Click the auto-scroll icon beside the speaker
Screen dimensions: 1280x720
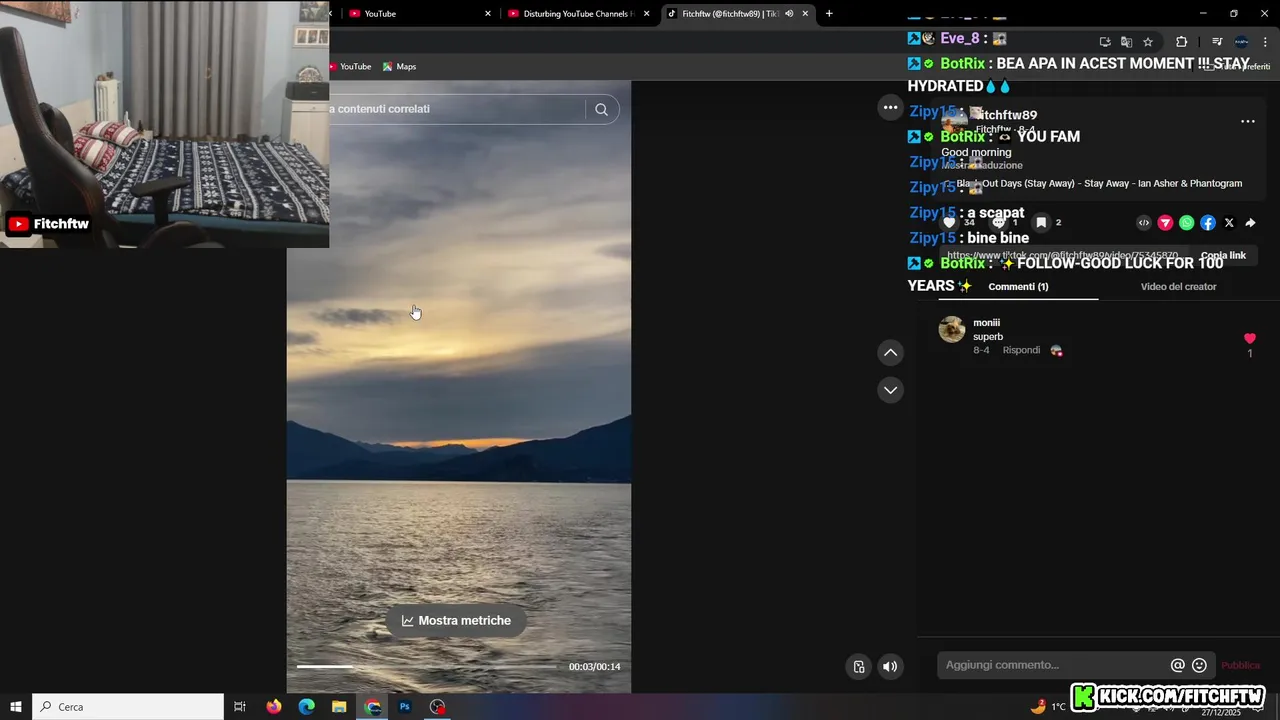pos(858,667)
